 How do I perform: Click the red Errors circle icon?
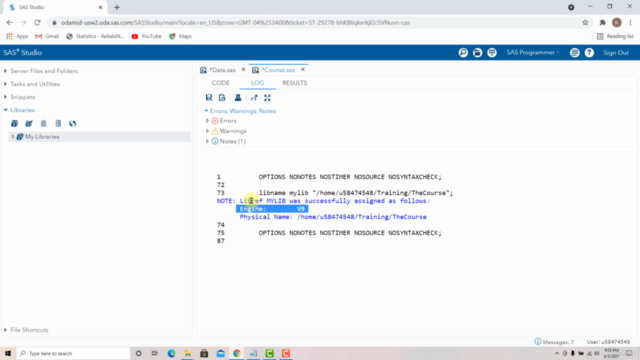pos(215,121)
